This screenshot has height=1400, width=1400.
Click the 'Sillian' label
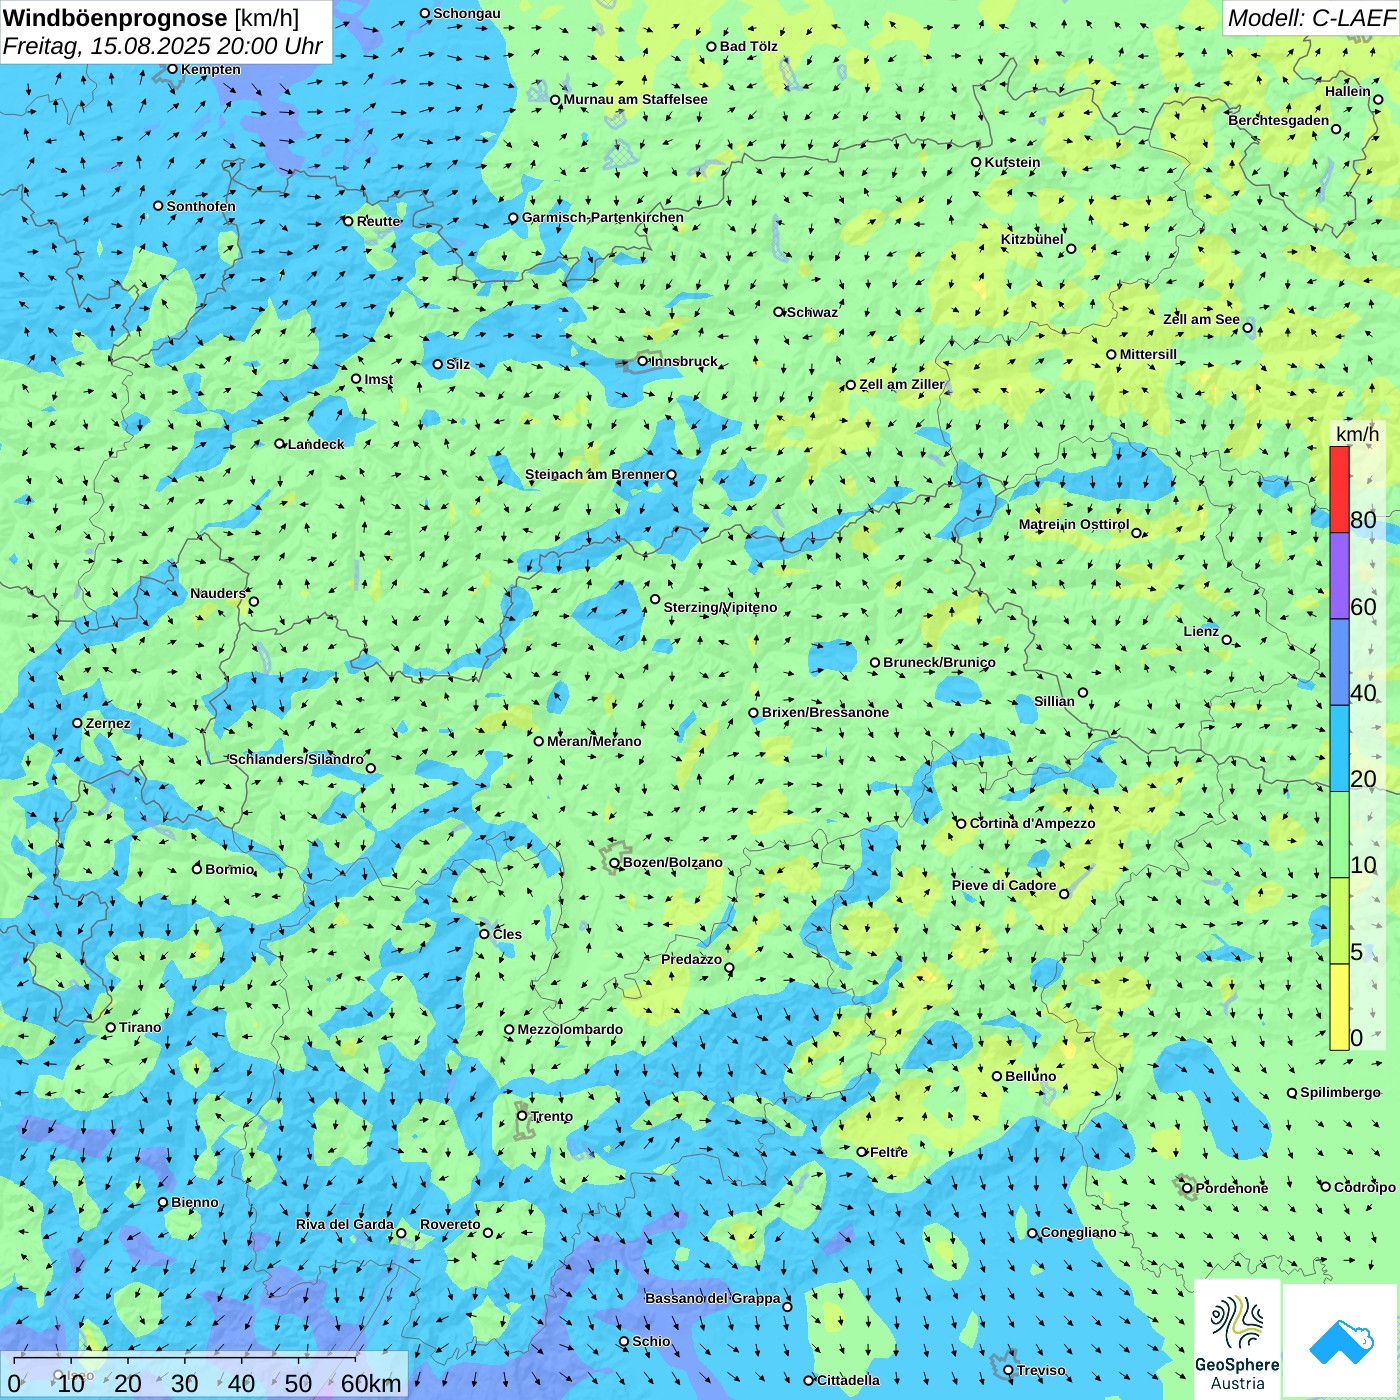pyautogui.click(x=1054, y=701)
